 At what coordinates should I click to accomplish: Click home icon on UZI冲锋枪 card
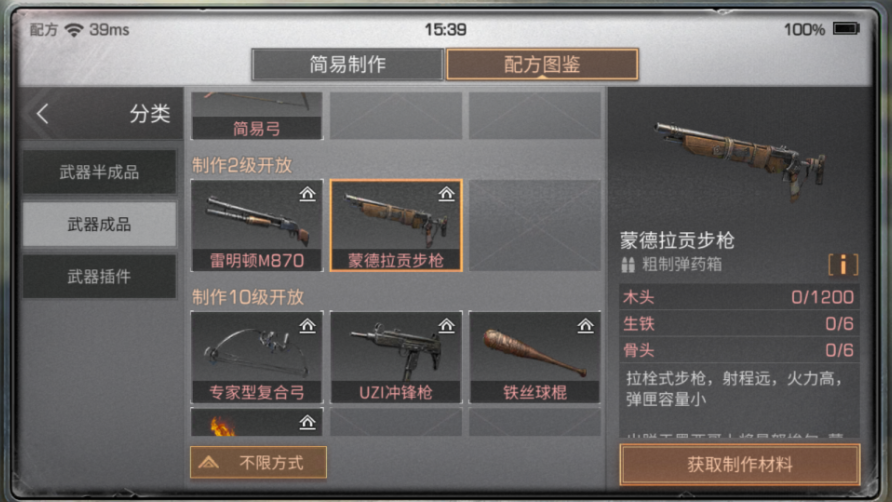point(447,326)
